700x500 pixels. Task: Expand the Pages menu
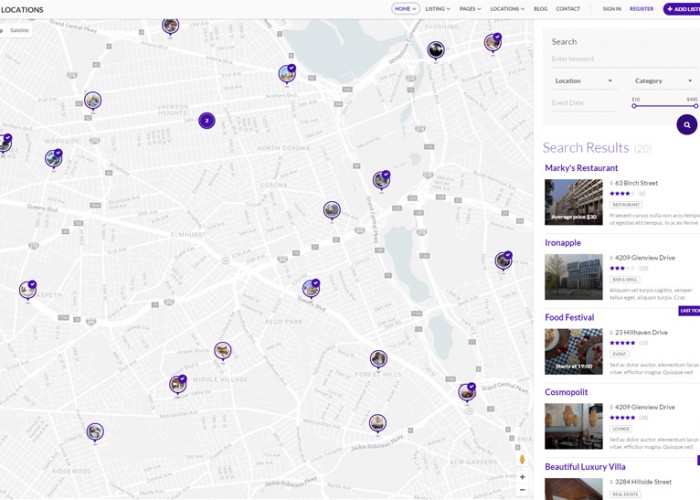(x=470, y=8)
